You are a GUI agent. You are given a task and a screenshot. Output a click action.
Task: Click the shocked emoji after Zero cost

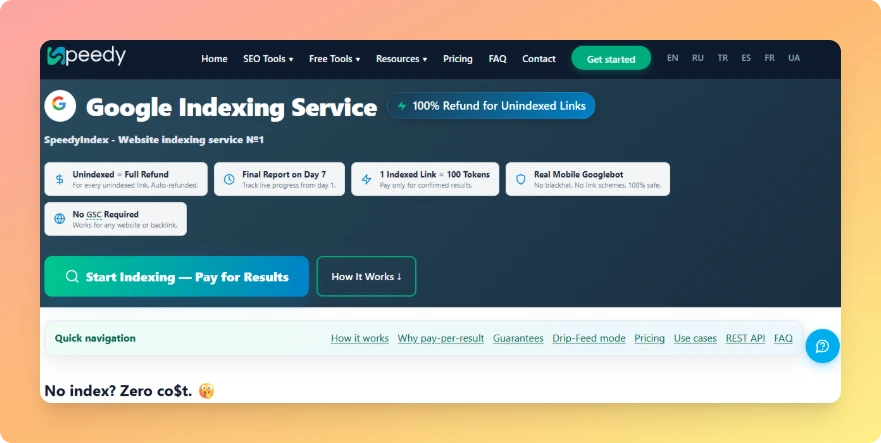coord(206,391)
